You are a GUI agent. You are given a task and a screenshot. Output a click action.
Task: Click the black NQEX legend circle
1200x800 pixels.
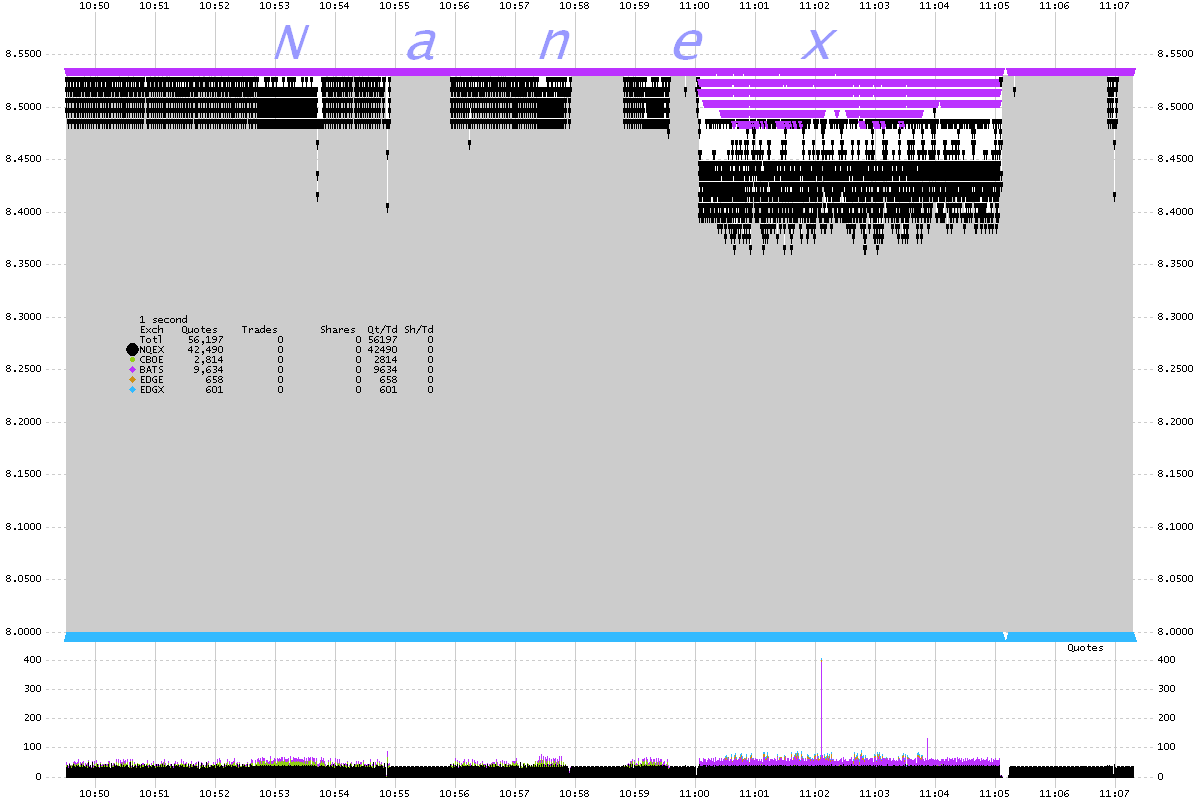click(x=132, y=349)
